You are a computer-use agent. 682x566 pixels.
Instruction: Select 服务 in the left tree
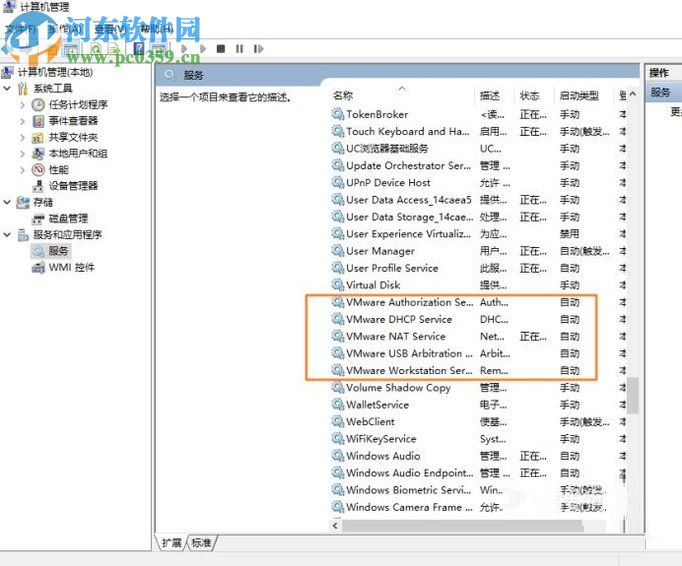pyautogui.click(x=58, y=251)
